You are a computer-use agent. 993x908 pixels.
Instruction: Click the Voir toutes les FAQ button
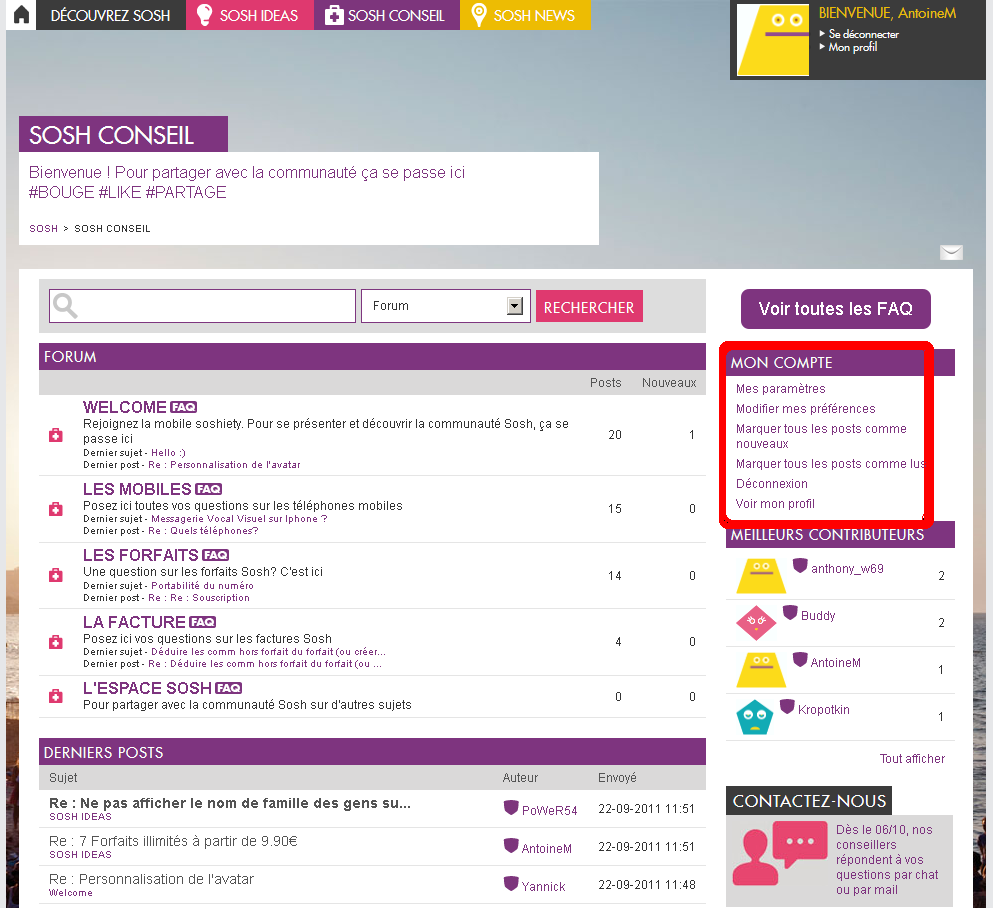835,309
